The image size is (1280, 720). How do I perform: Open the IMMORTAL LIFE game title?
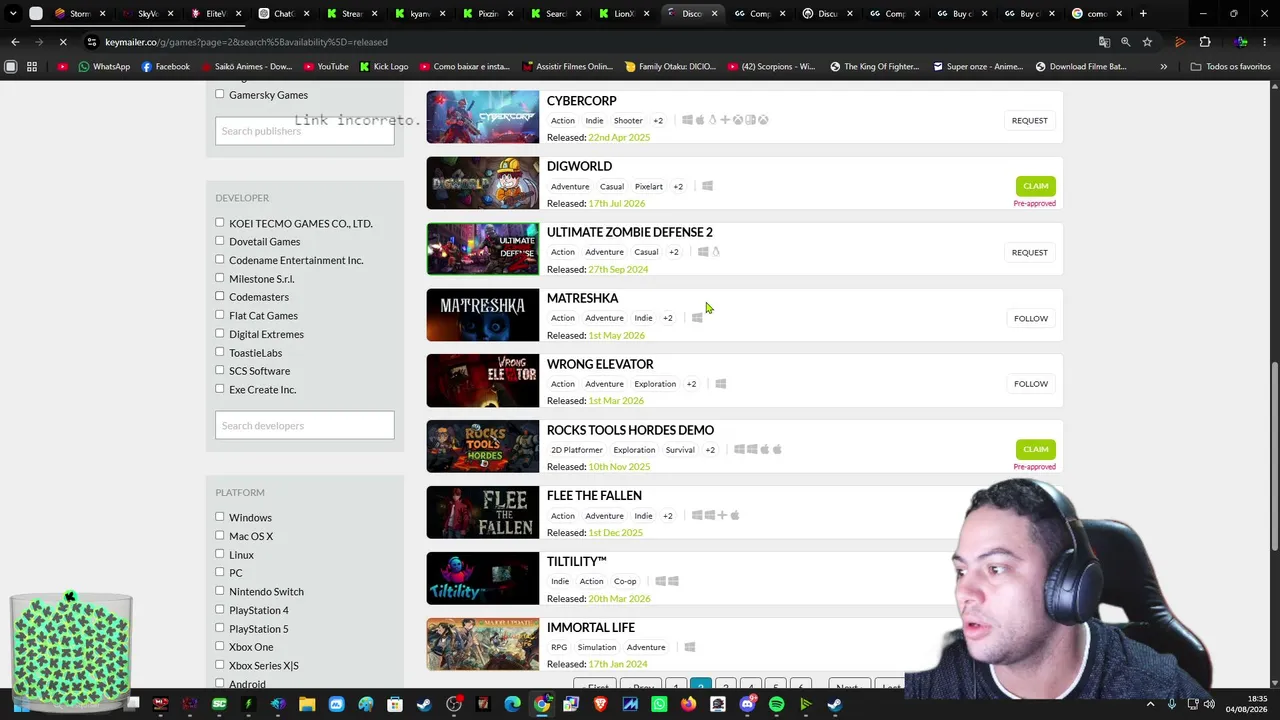(x=591, y=627)
